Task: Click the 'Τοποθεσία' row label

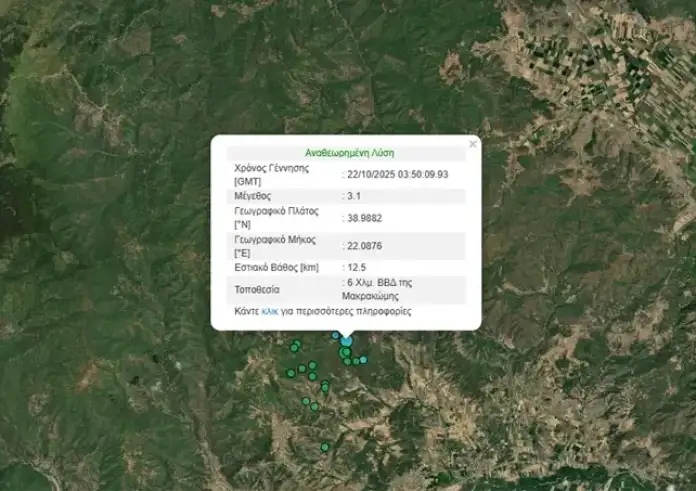Action: [x=257, y=289]
